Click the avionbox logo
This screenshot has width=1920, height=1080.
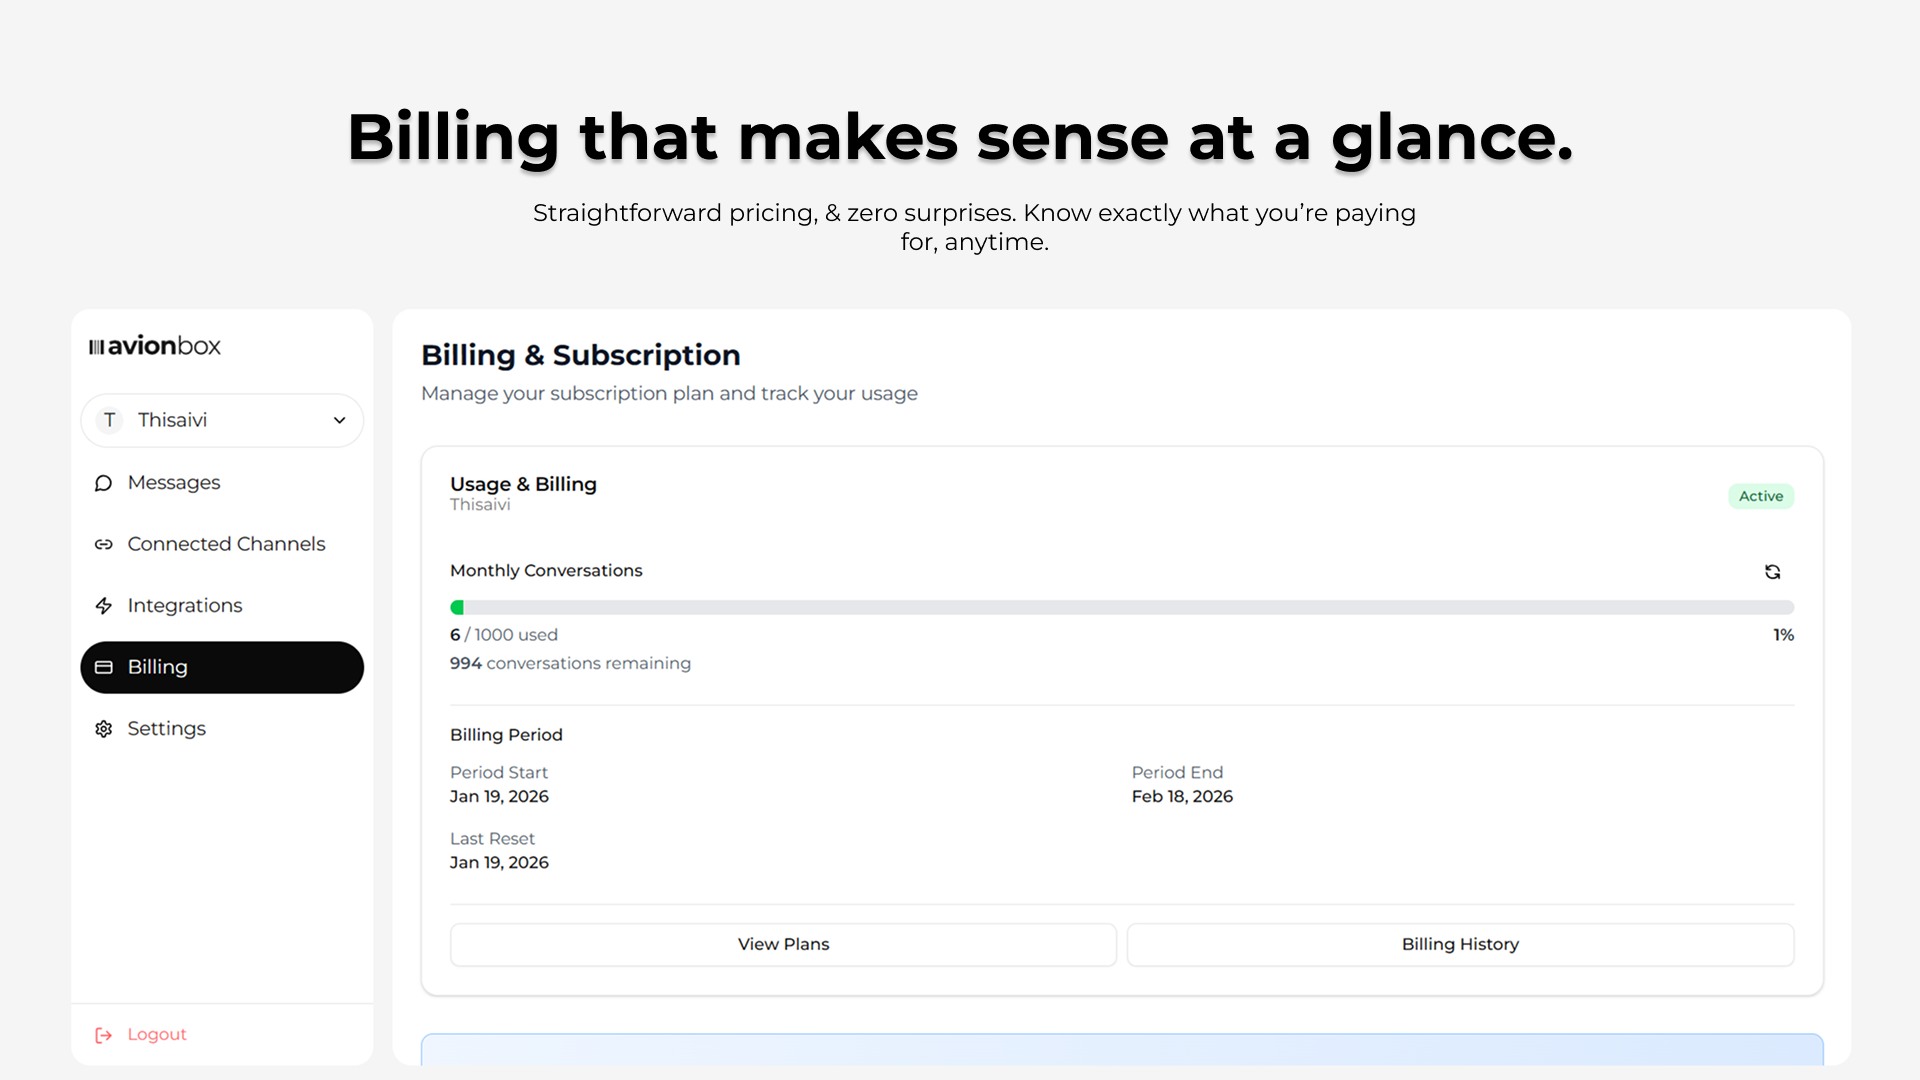pos(155,346)
